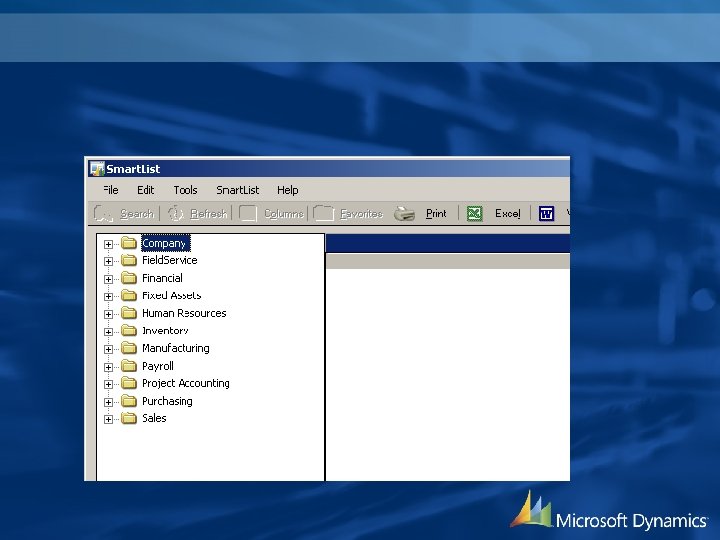Expand the Sales tree node
Viewport: 720px width, 540px height.
pos(108,419)
